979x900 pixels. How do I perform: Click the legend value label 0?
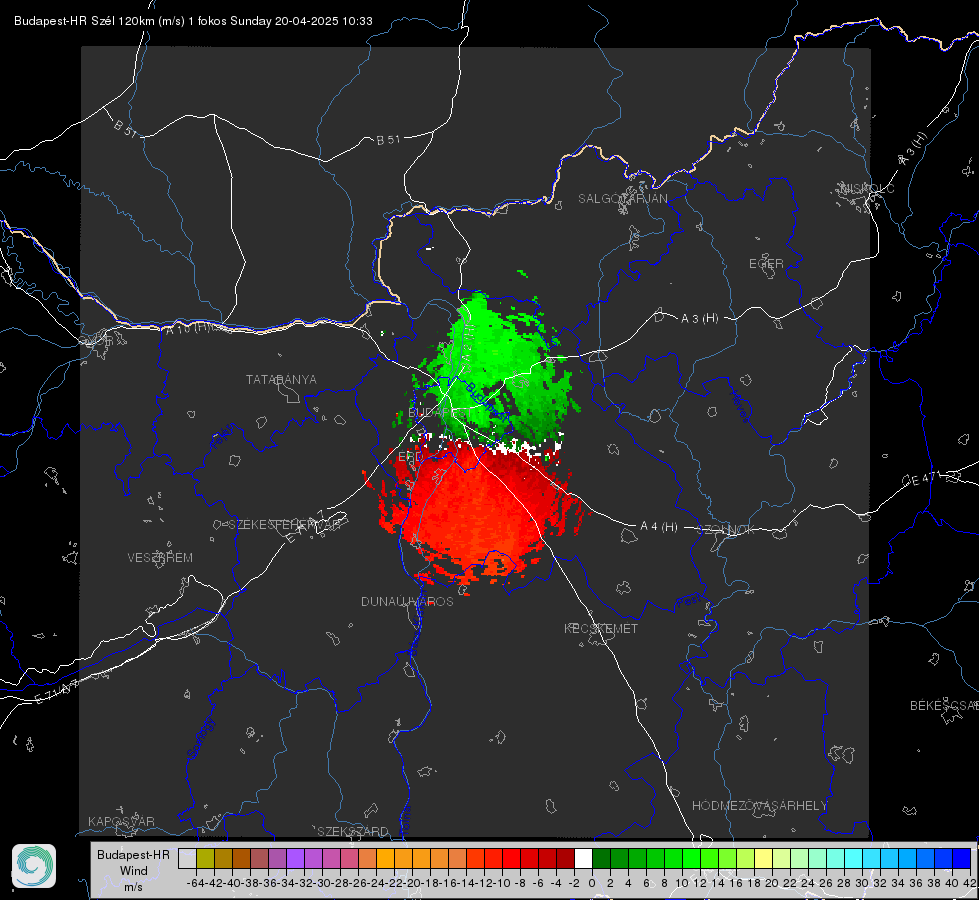pyautogui.click(x=592, y=883)
